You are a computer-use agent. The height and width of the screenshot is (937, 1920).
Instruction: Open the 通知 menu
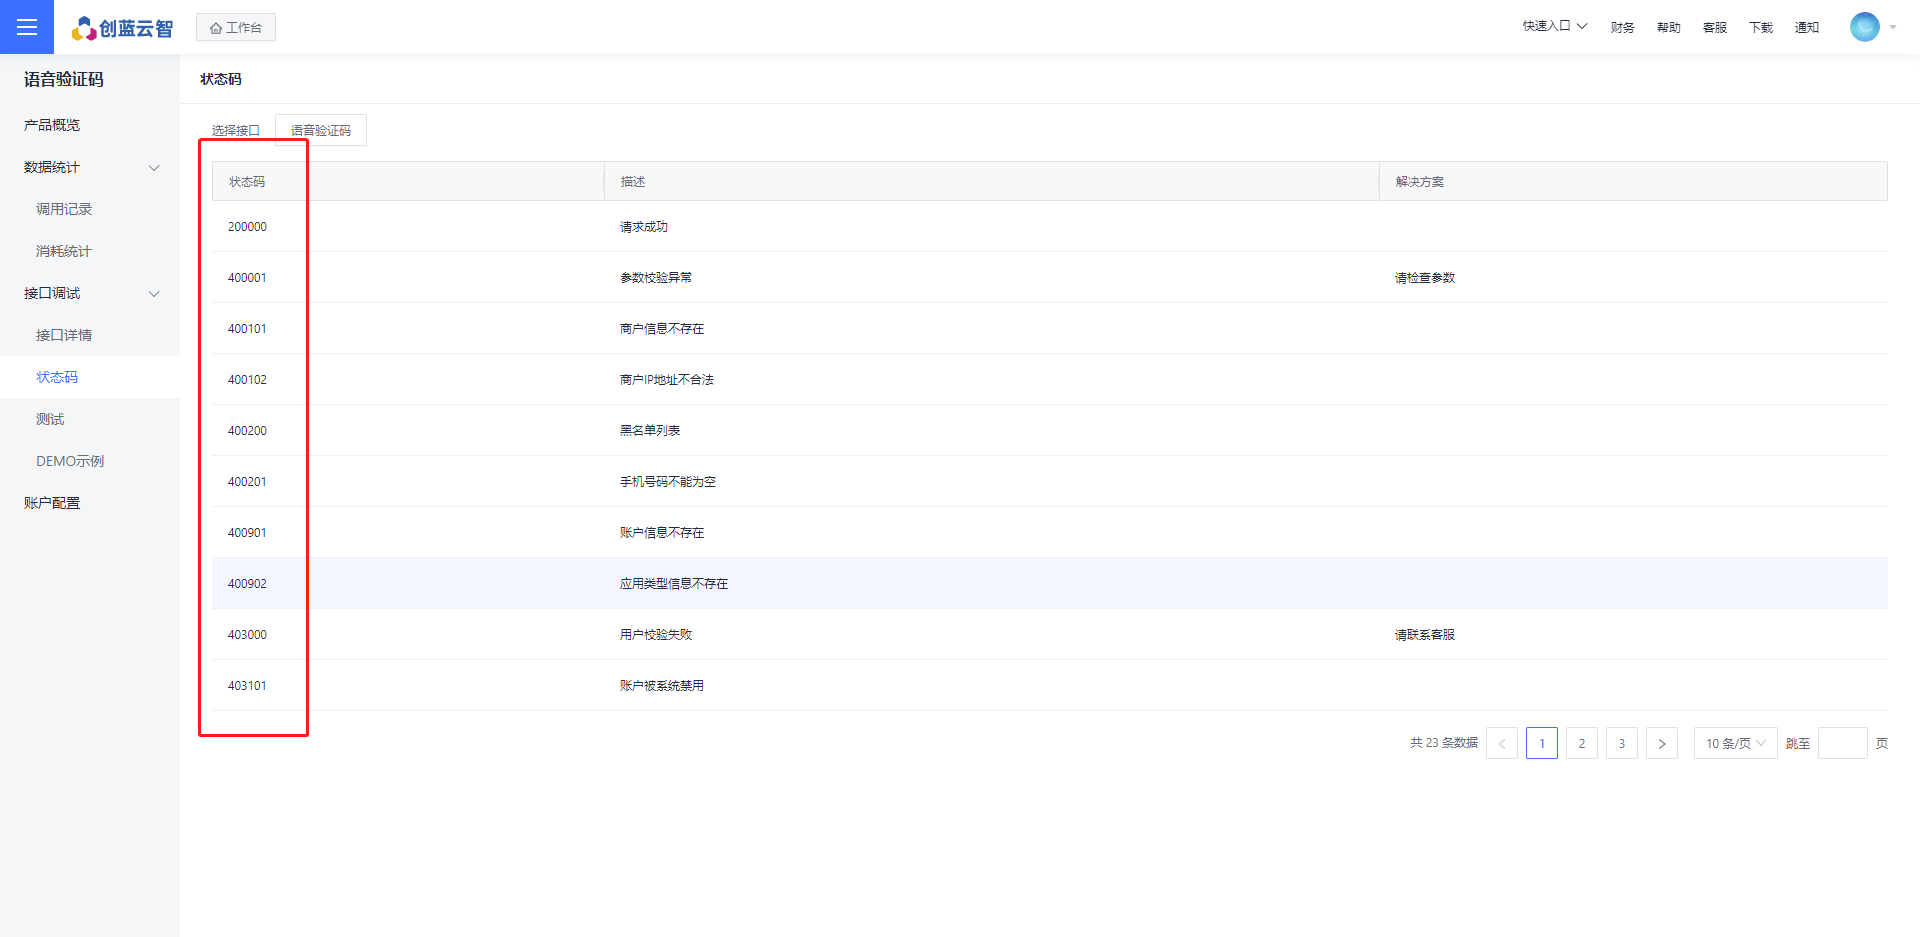pyautogui.click(x=1806, y=28)
